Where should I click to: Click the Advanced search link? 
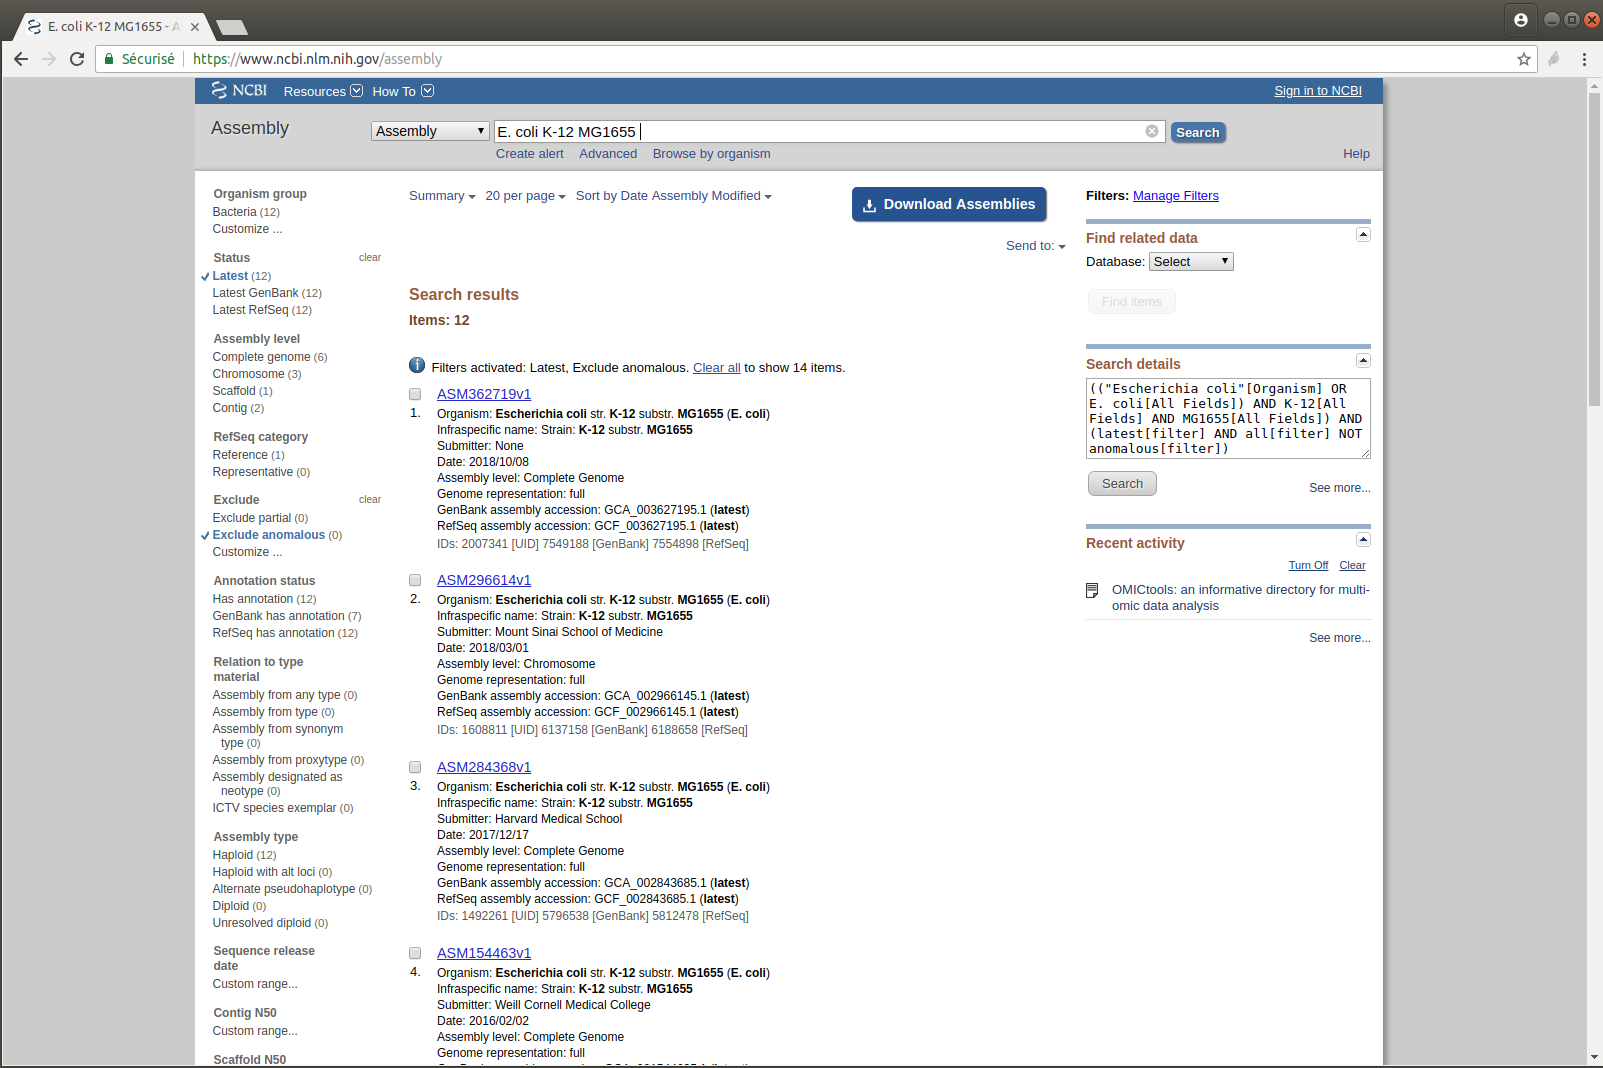tap(608, 154)
